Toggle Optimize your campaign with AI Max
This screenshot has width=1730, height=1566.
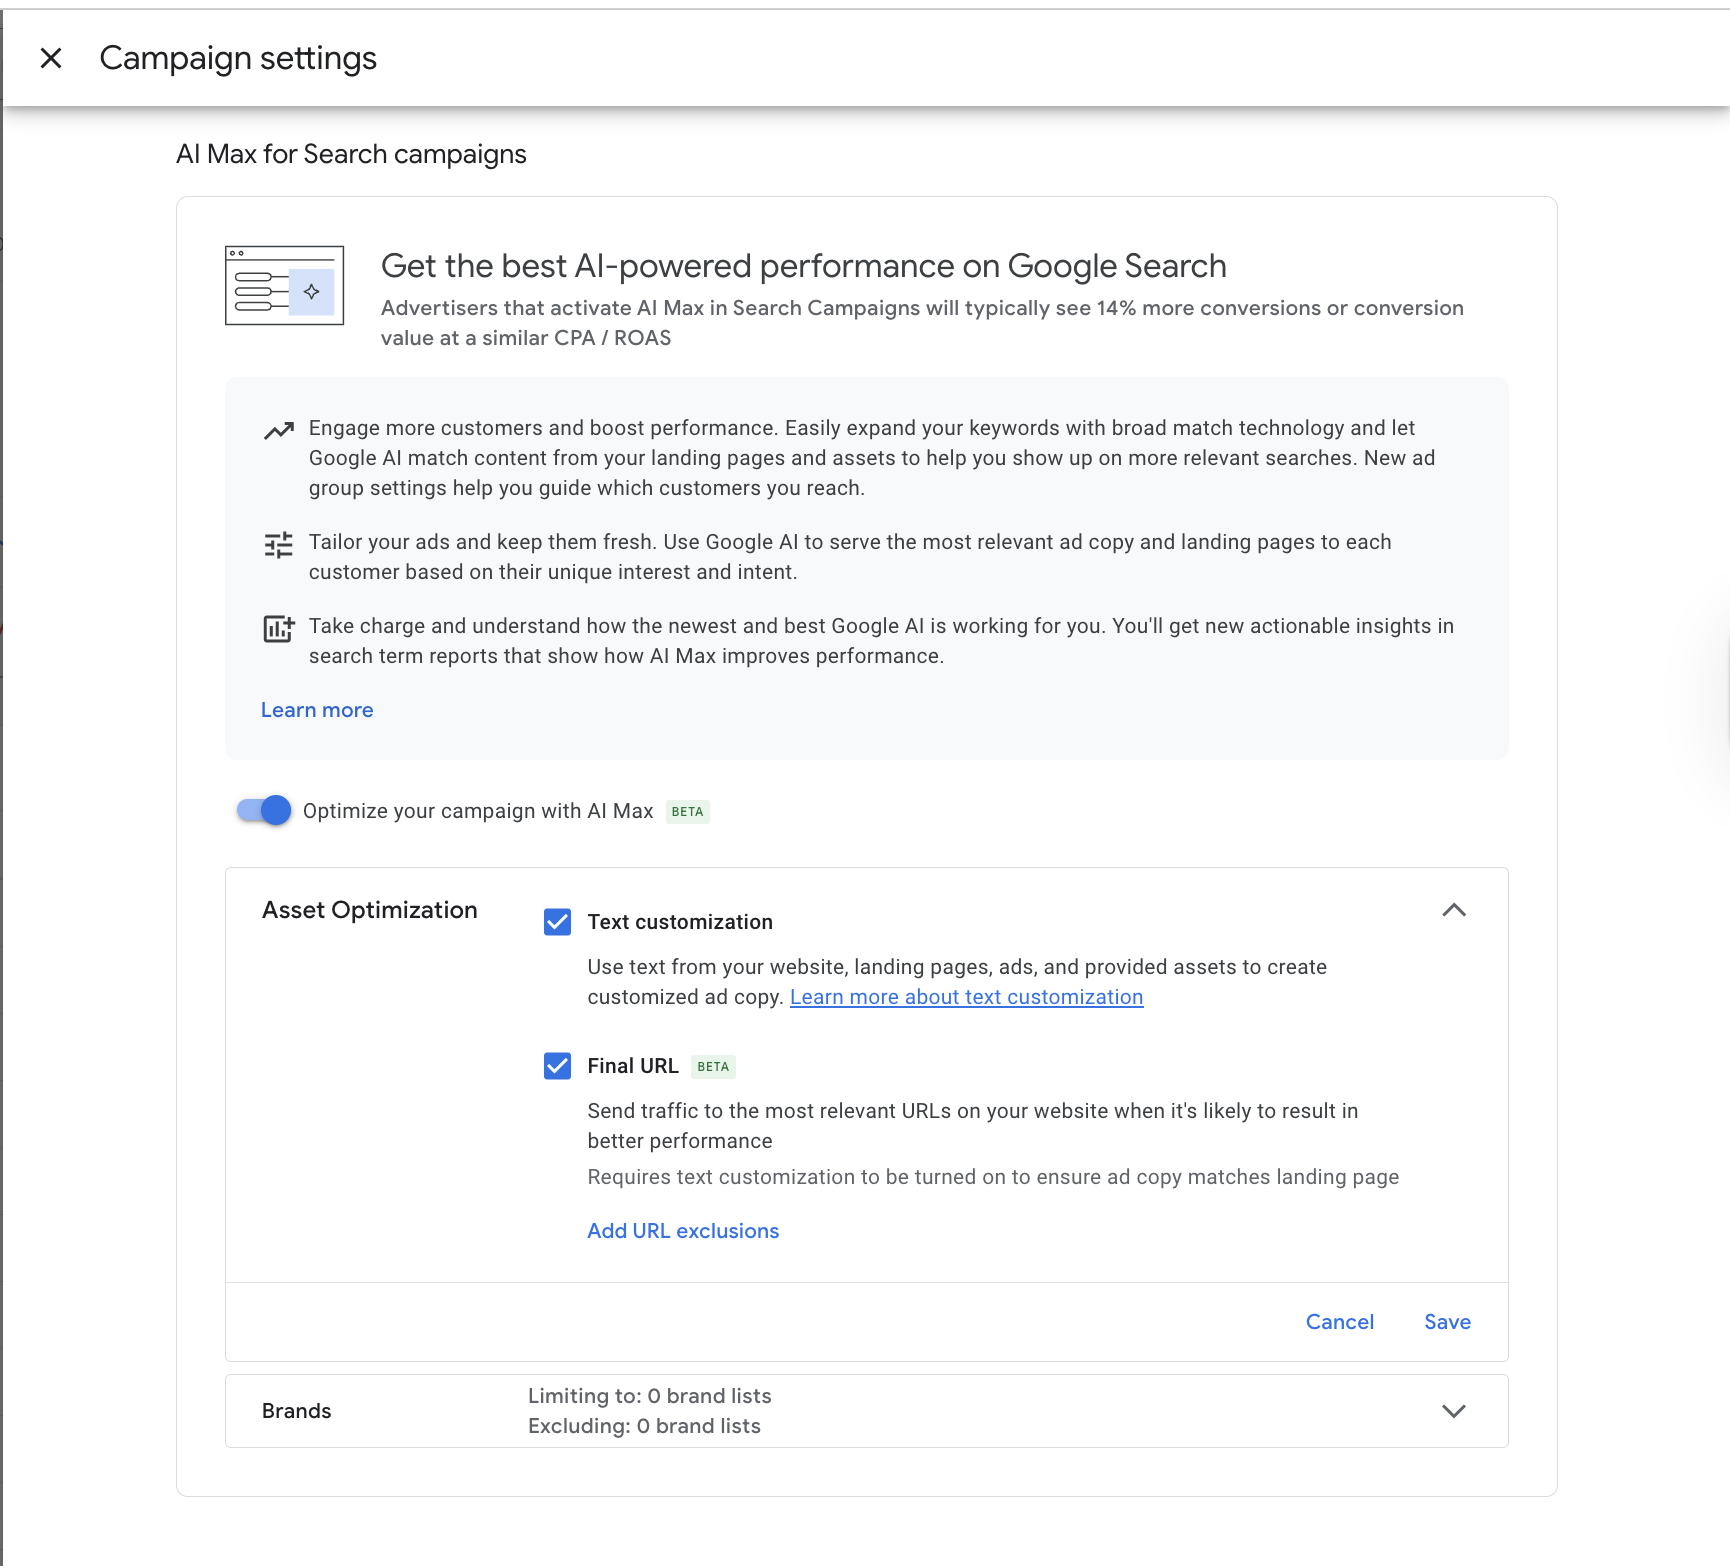point(264,810)
